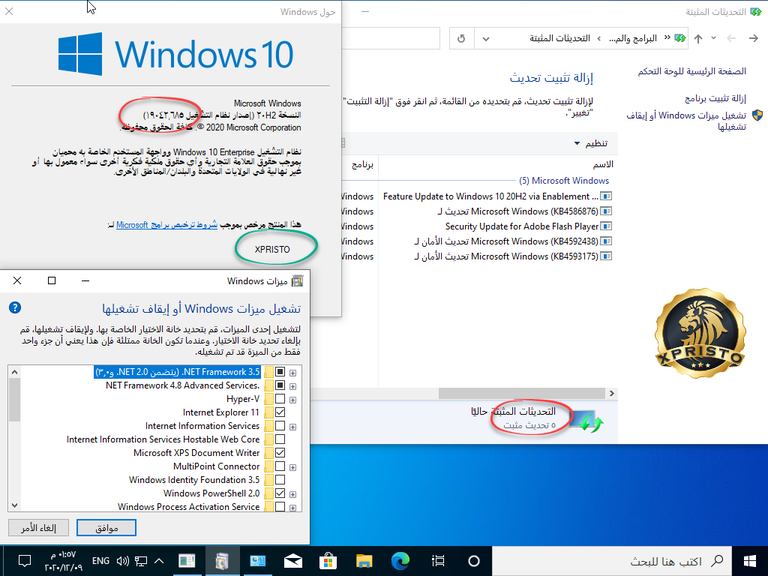Viewport: 768px width, 576px height.
Task: Click the ENG language indicator
Action: click(100, 561)
